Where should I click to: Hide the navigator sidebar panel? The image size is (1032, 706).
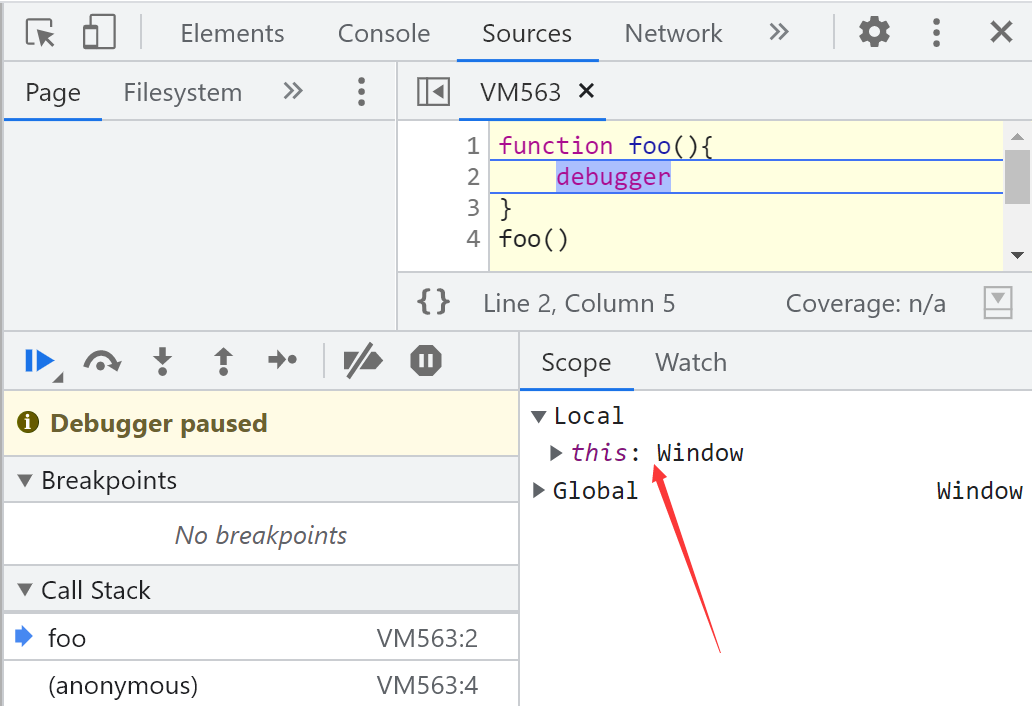click(433, 92)
